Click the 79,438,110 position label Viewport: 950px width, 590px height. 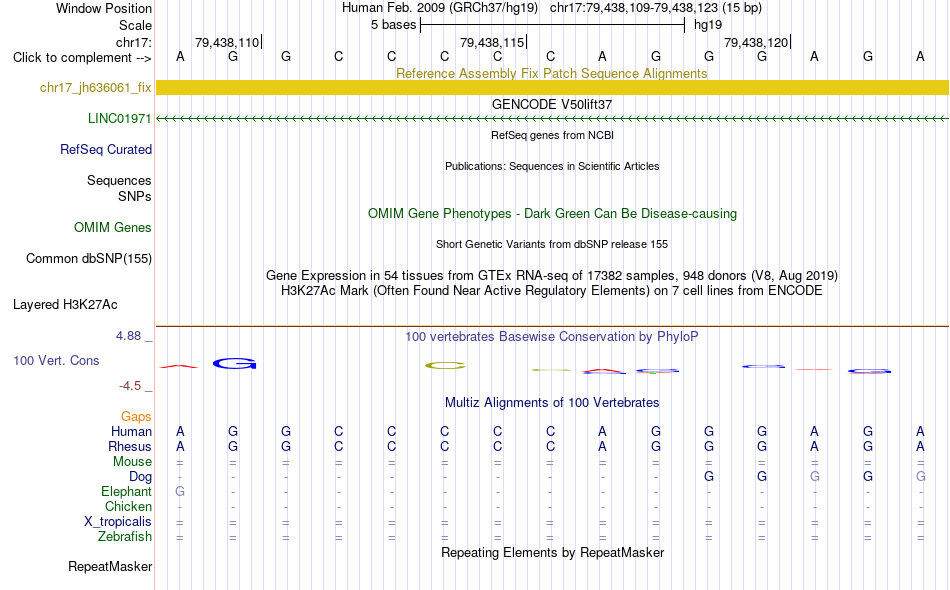[x=227, y=42]
